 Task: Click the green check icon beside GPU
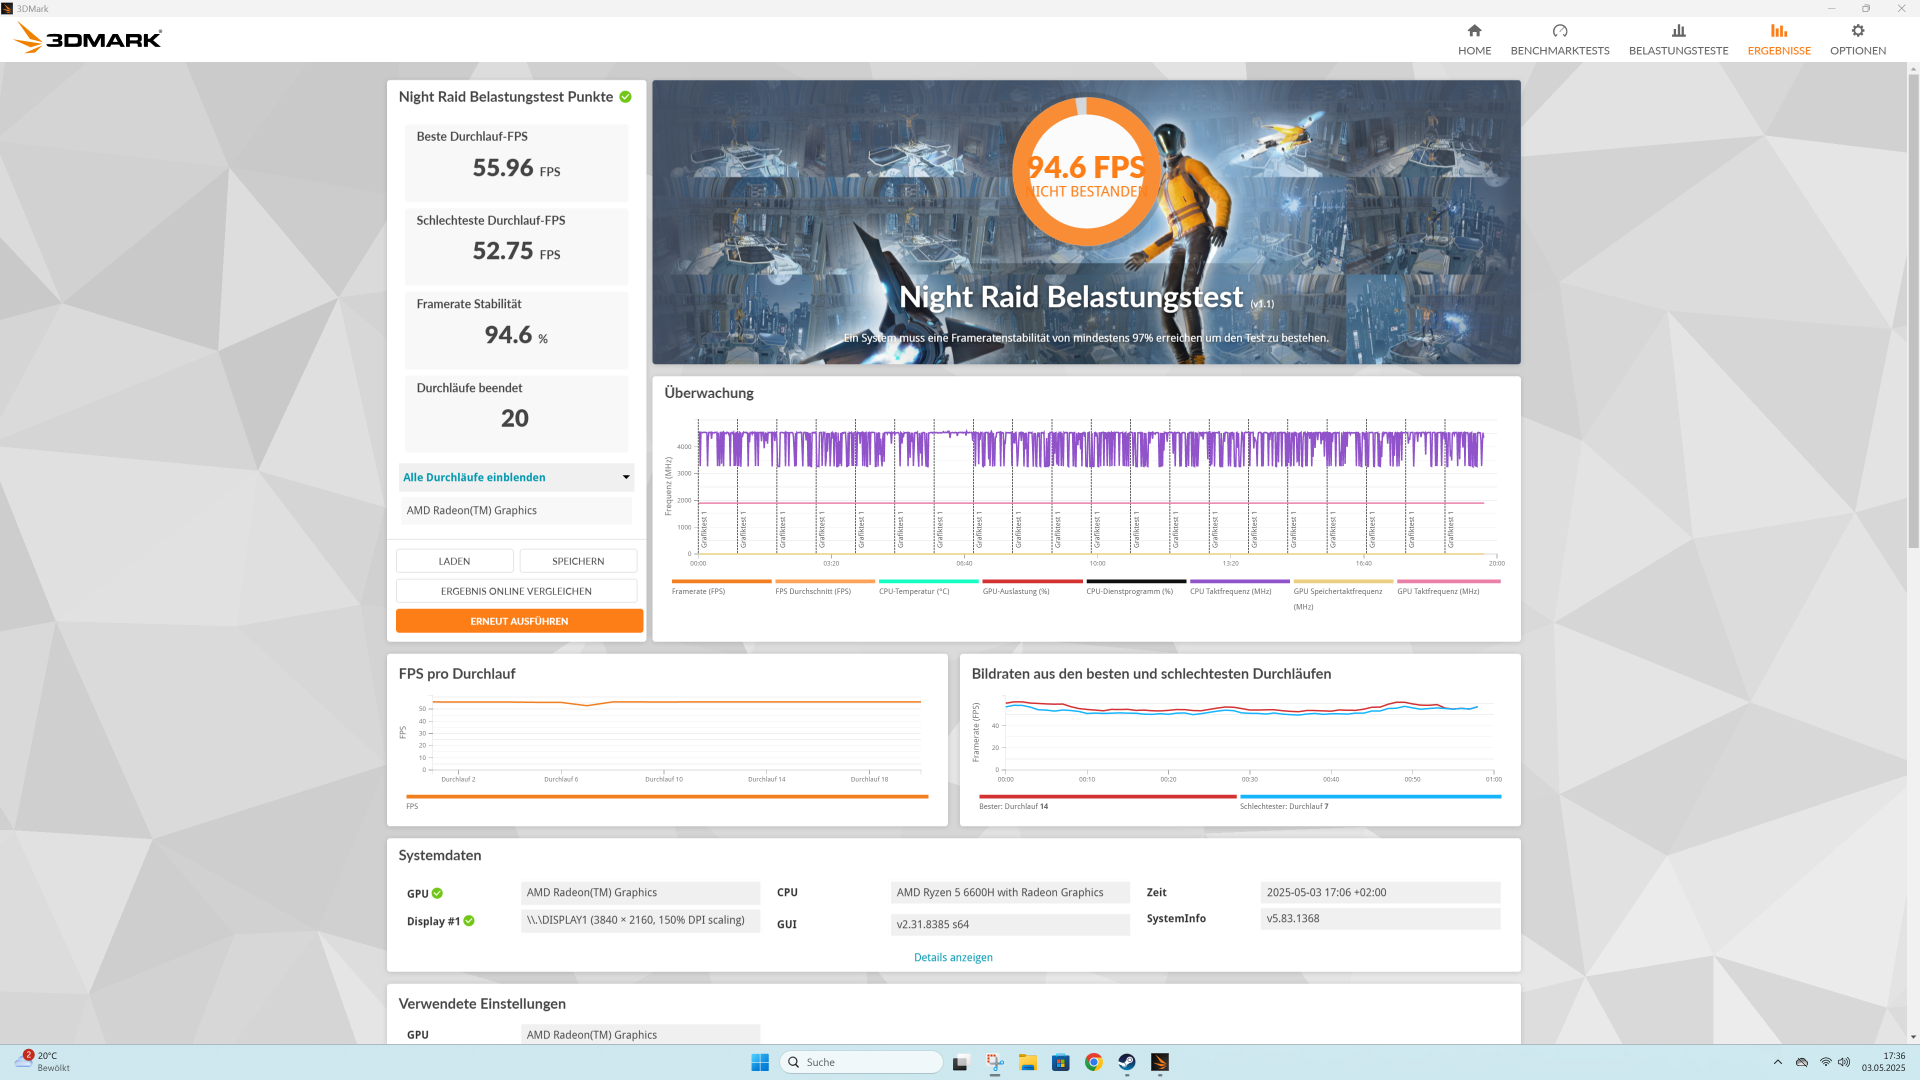point(437,894)
